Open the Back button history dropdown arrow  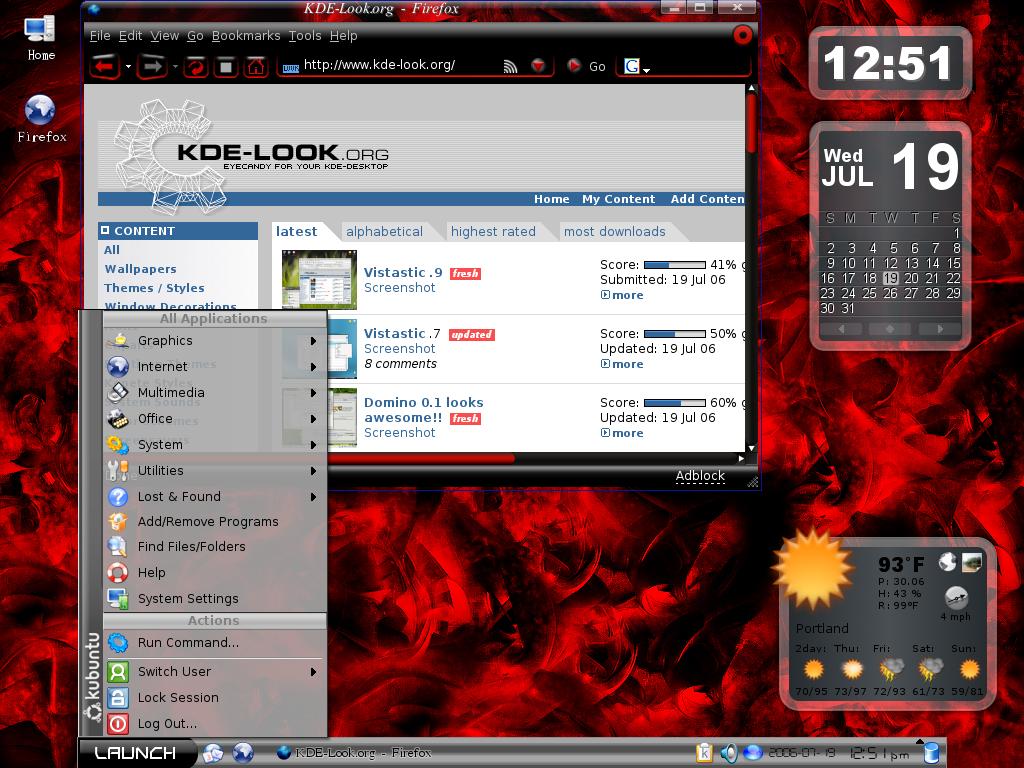coord(128,66)
